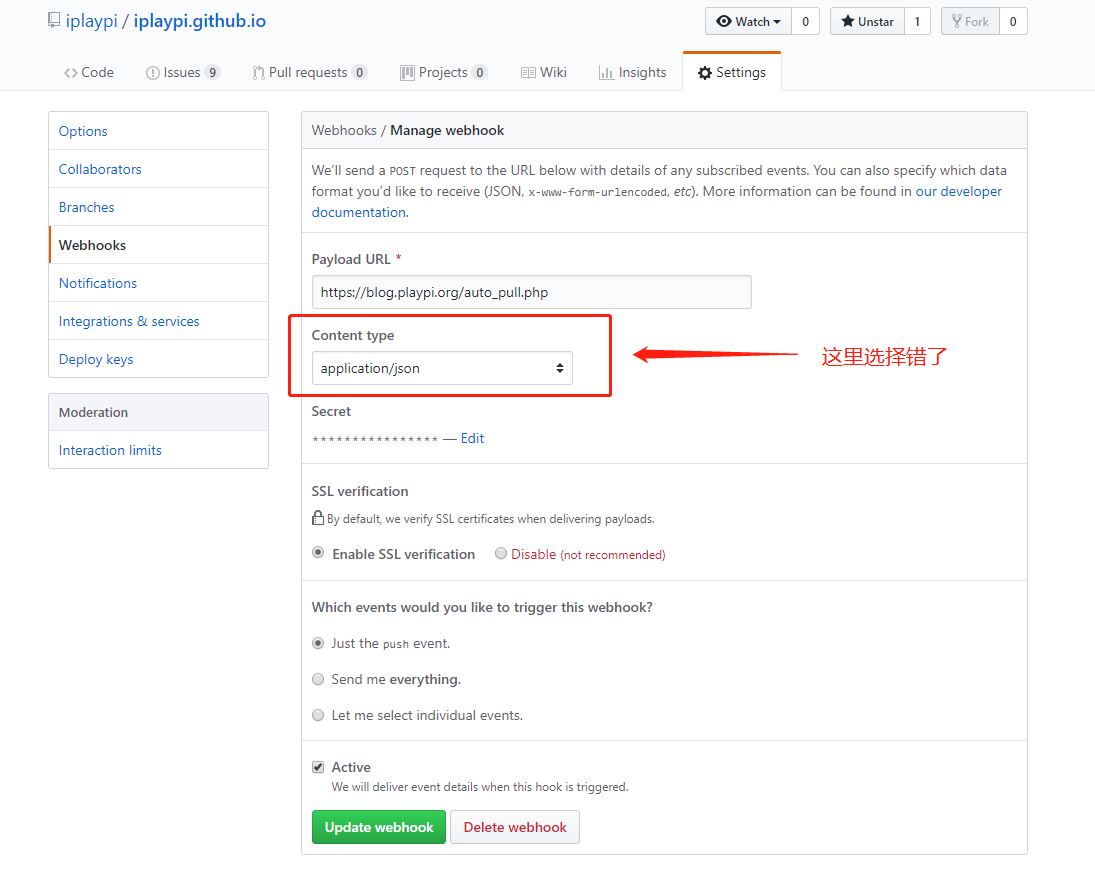Screen dimensions: 1095x882
Task: Click the watchers count 0
Action: [x=805, y=21]
